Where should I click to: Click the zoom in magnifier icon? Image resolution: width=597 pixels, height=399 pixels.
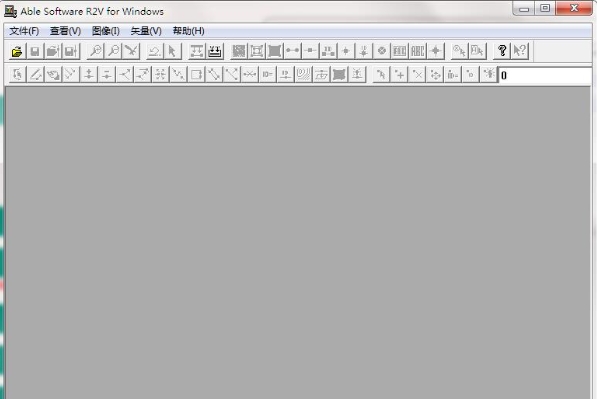(x=96, y=51)
